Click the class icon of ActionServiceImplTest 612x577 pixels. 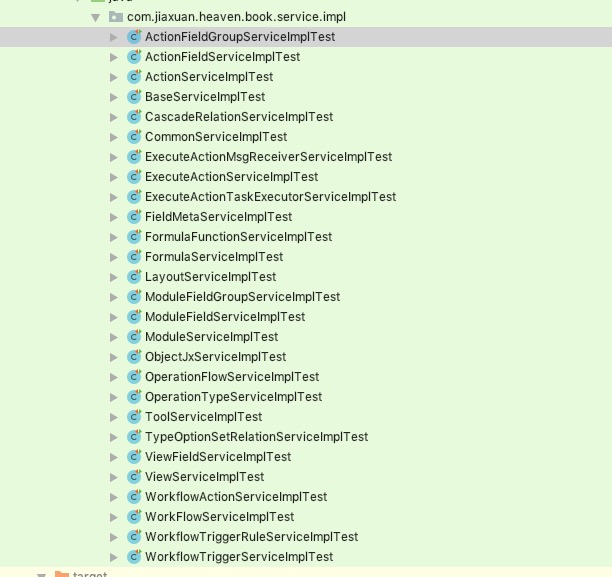click(x=134, y=77)
